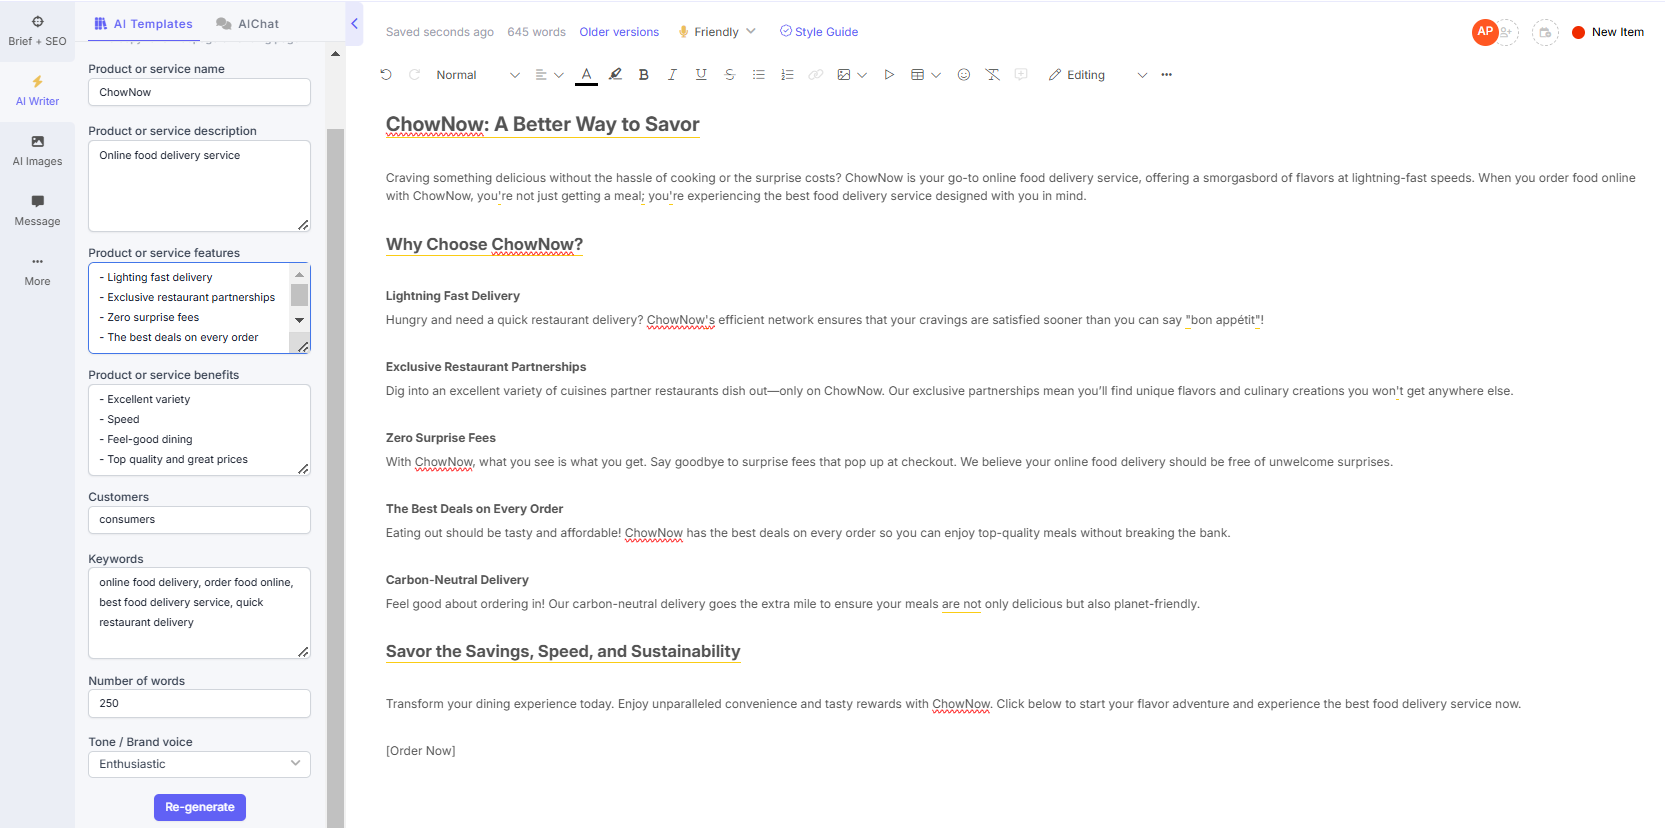Click the Product or service name field
Screen dimensions: 1665x828
click(x=199, y=92)
